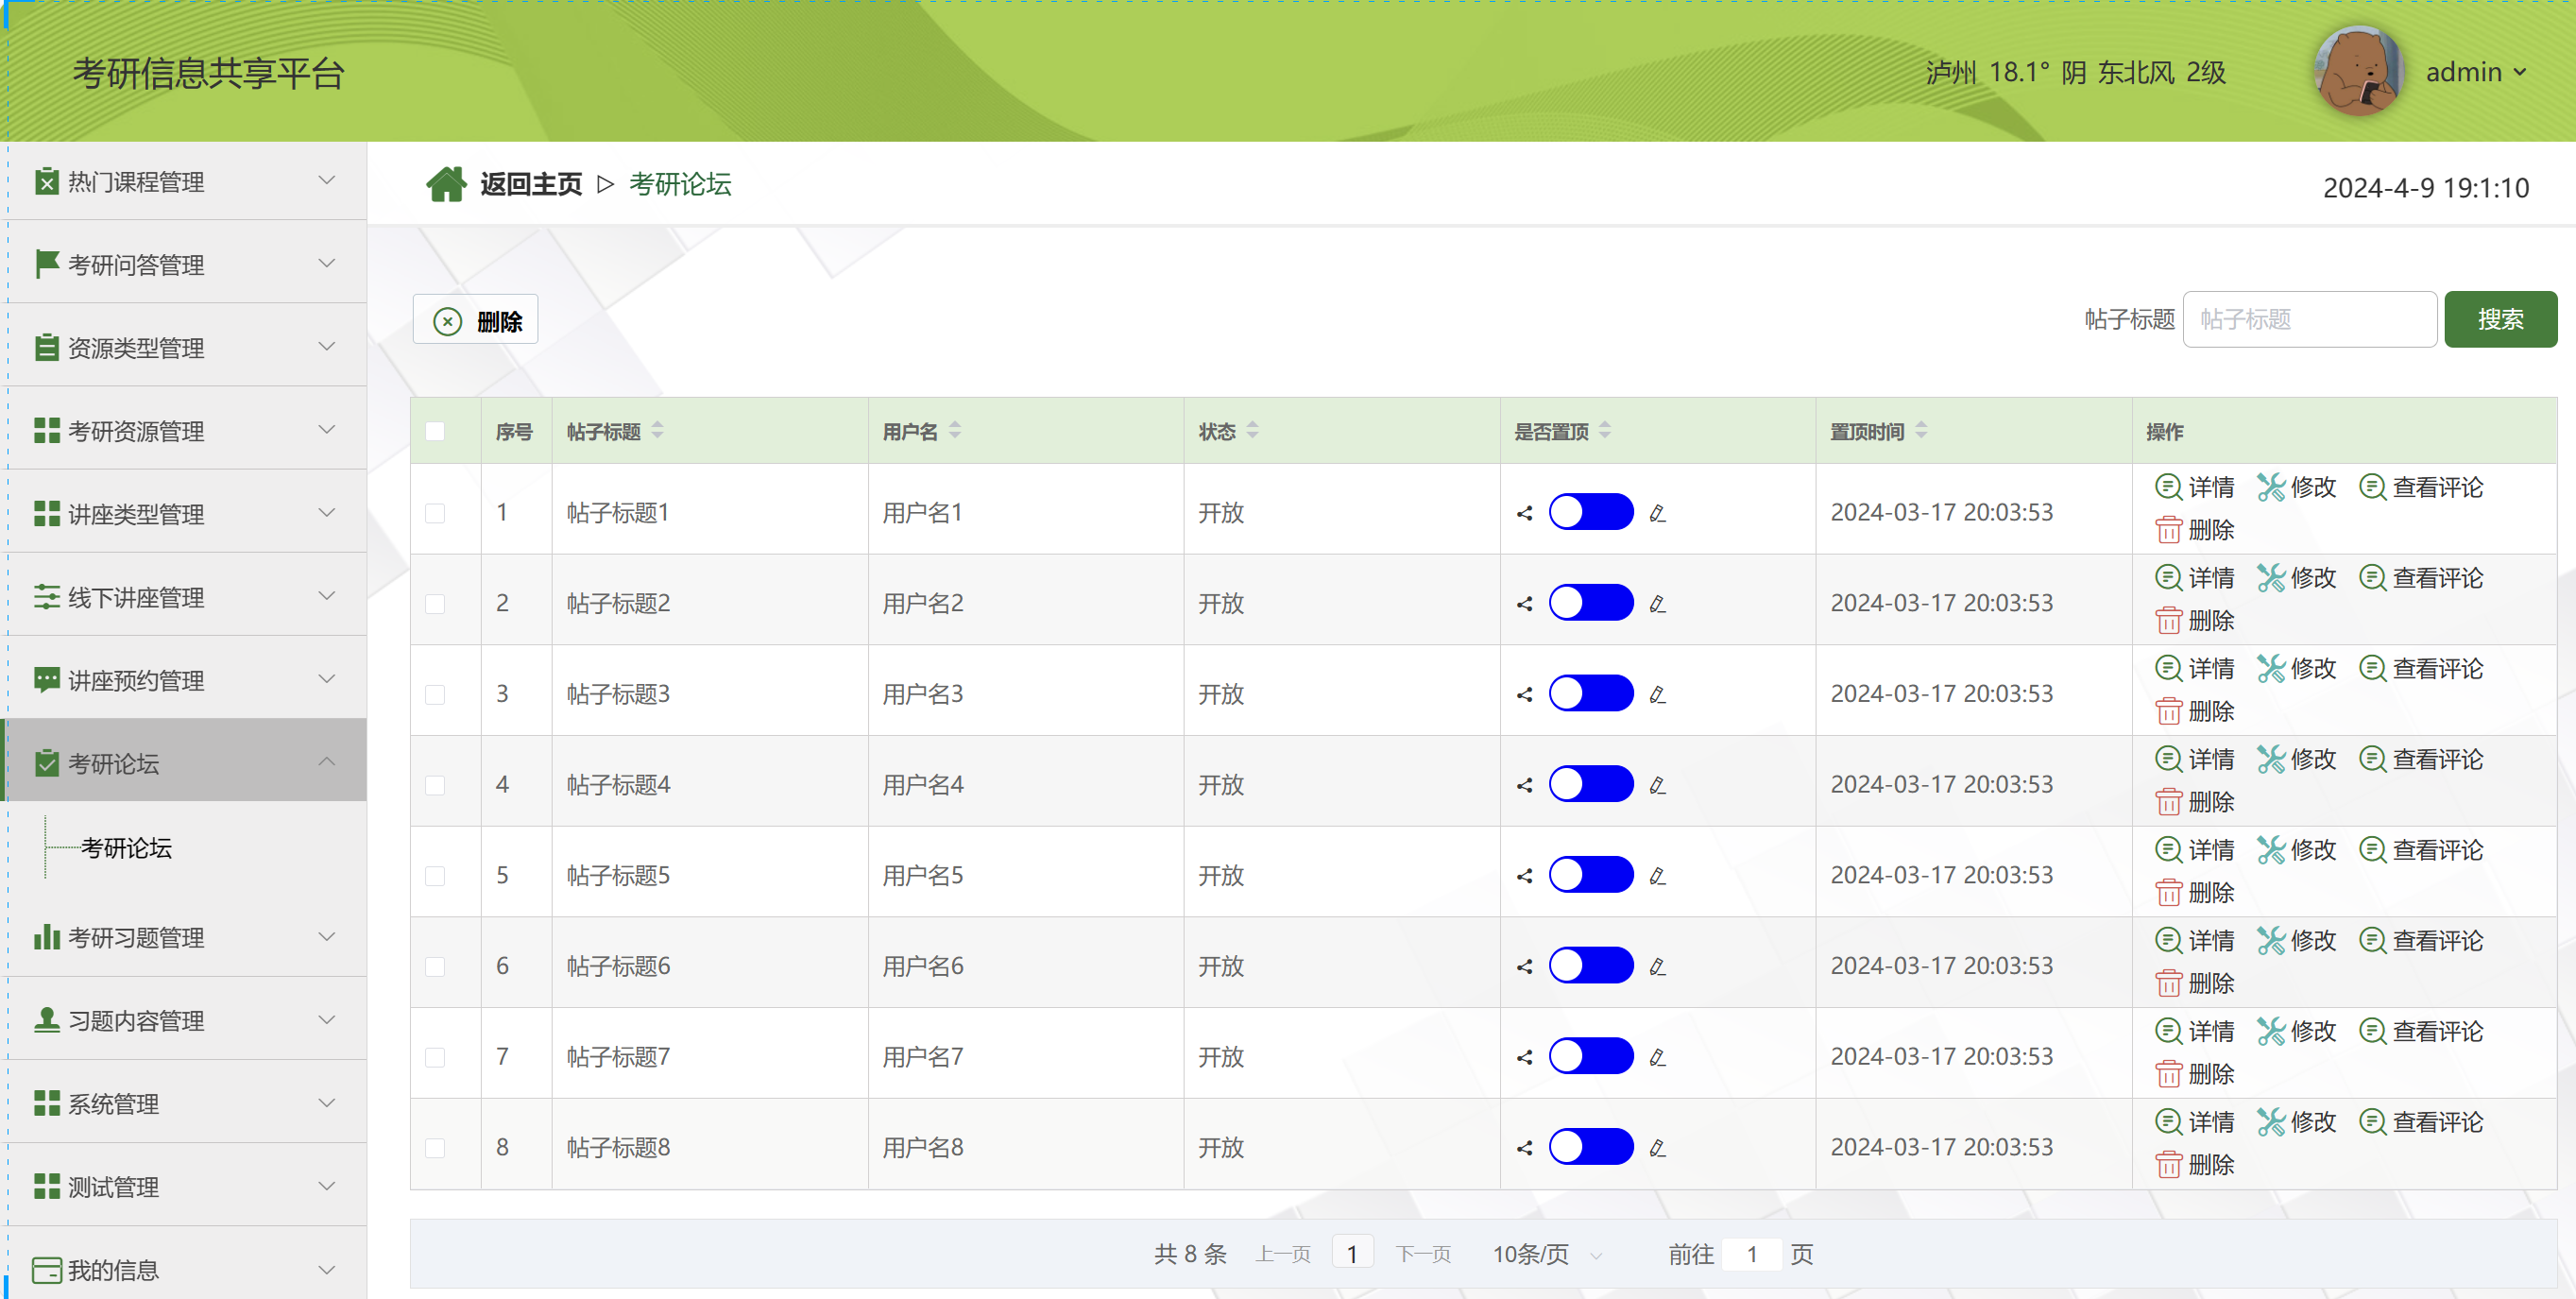The image size is (2576, 1299).
Task: Tick the select-all checkbox in the table header
Action: [435, 431]
